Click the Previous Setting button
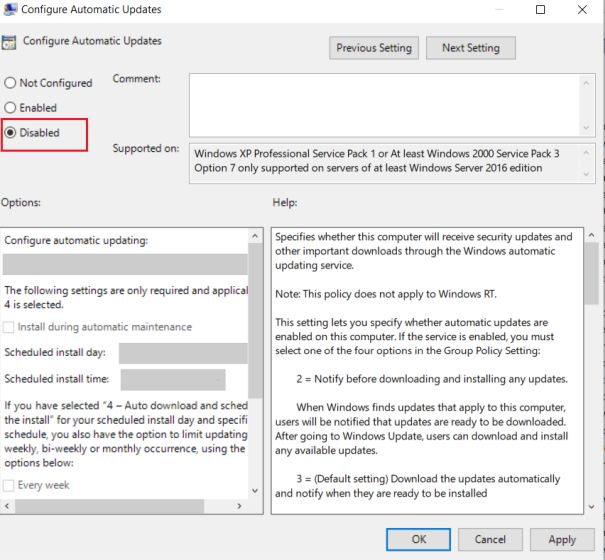 click(374, 48)
